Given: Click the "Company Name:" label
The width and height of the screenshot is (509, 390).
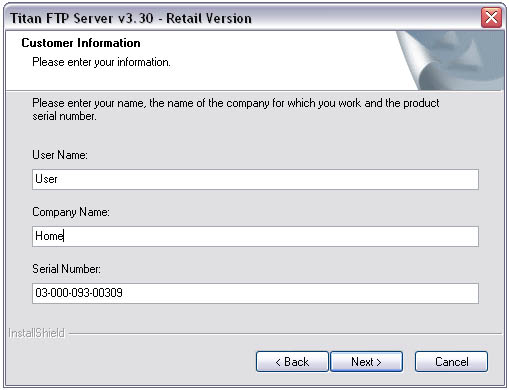Looking at the screenshot, I should pyautogui.click(x=71, y=212).
